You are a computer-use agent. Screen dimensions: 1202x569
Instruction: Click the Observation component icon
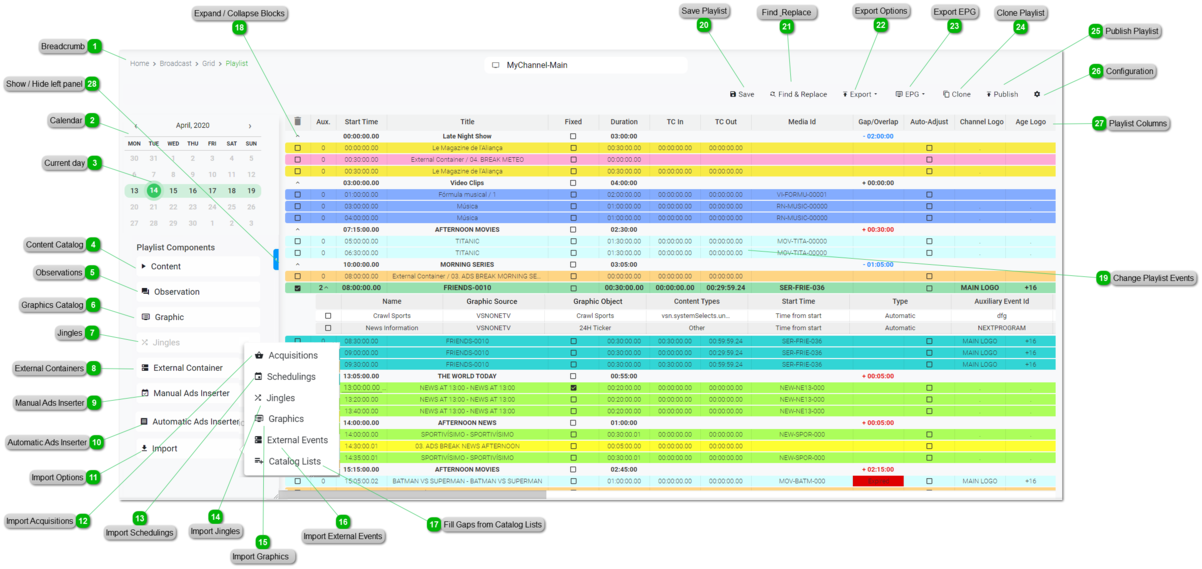pyautogui.click(x=145, y=292)
